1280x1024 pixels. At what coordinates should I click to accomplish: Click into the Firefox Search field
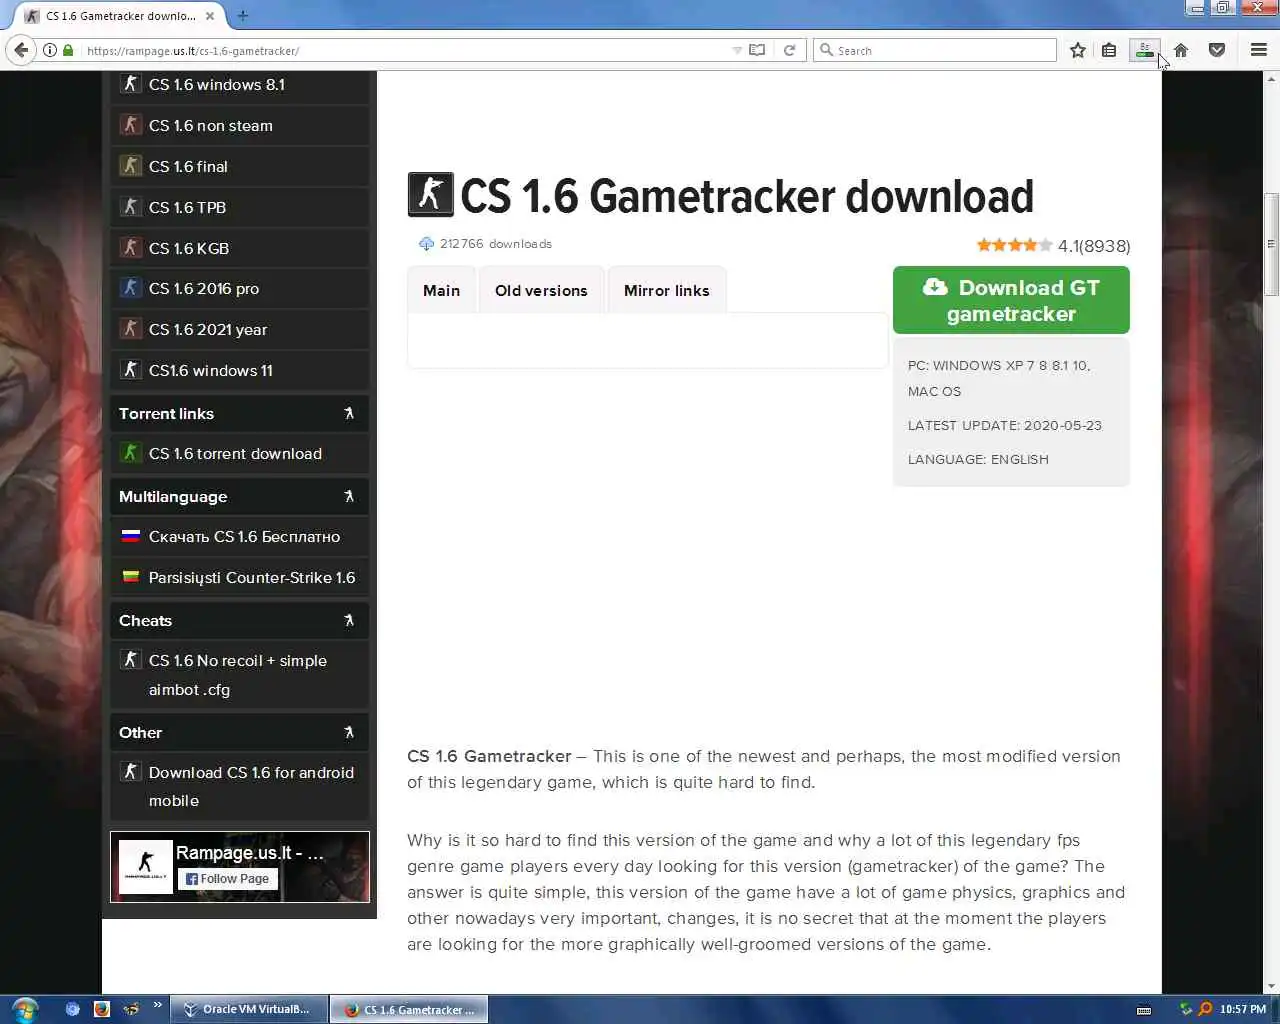click(x=935, y=50)
